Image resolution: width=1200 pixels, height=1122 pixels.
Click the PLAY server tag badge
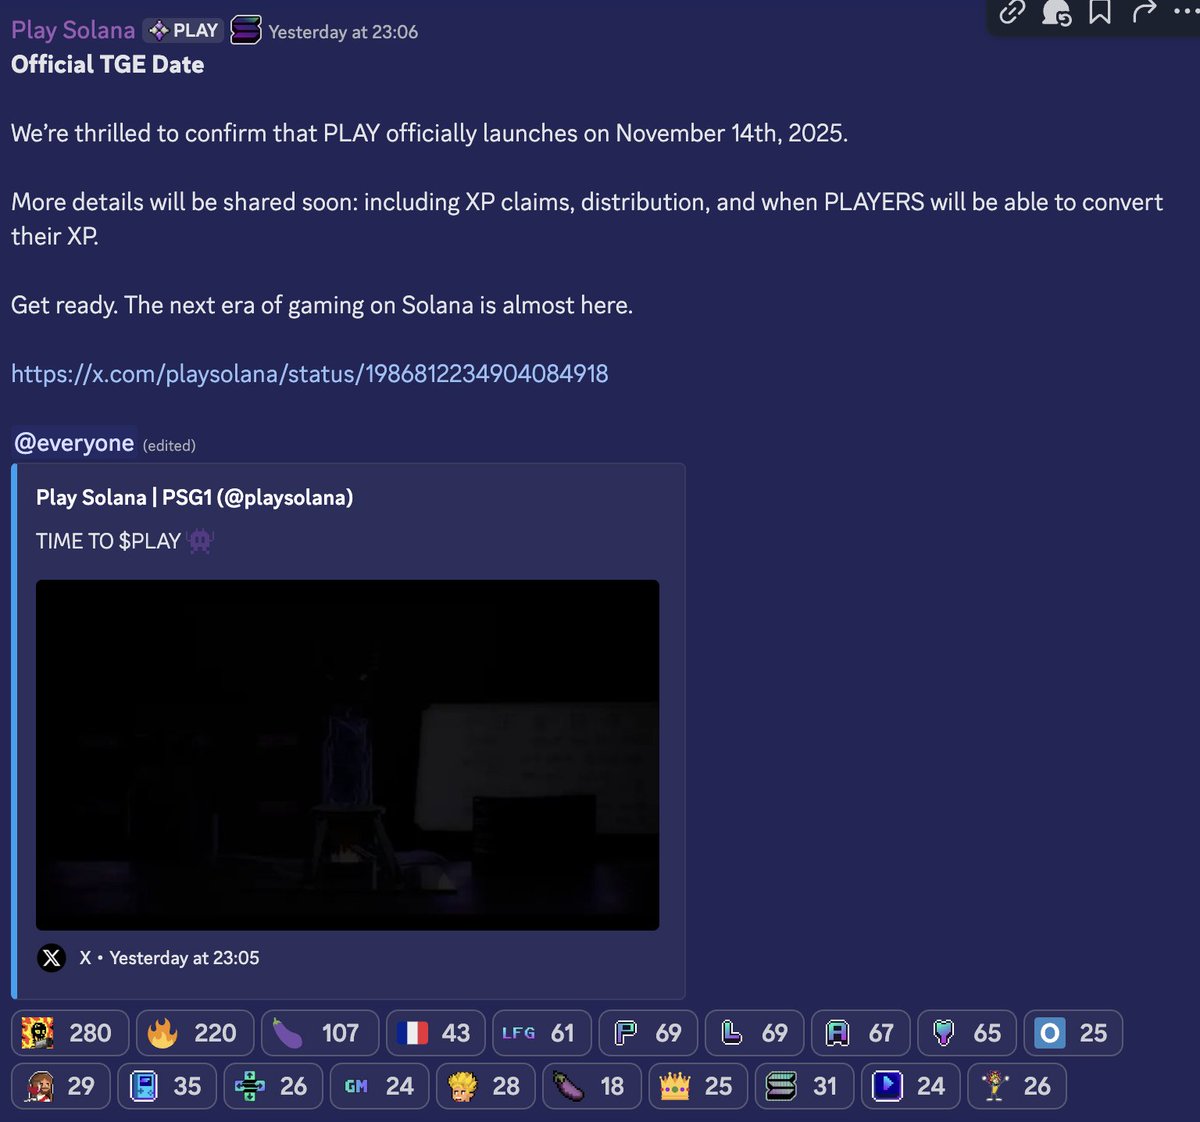point(184,31)
